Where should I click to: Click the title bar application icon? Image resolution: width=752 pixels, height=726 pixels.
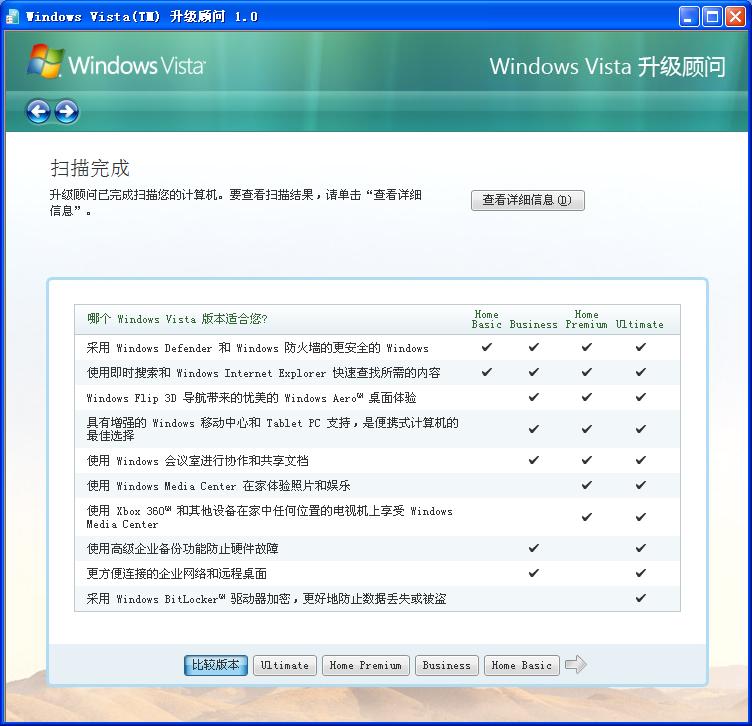(12, 17)
